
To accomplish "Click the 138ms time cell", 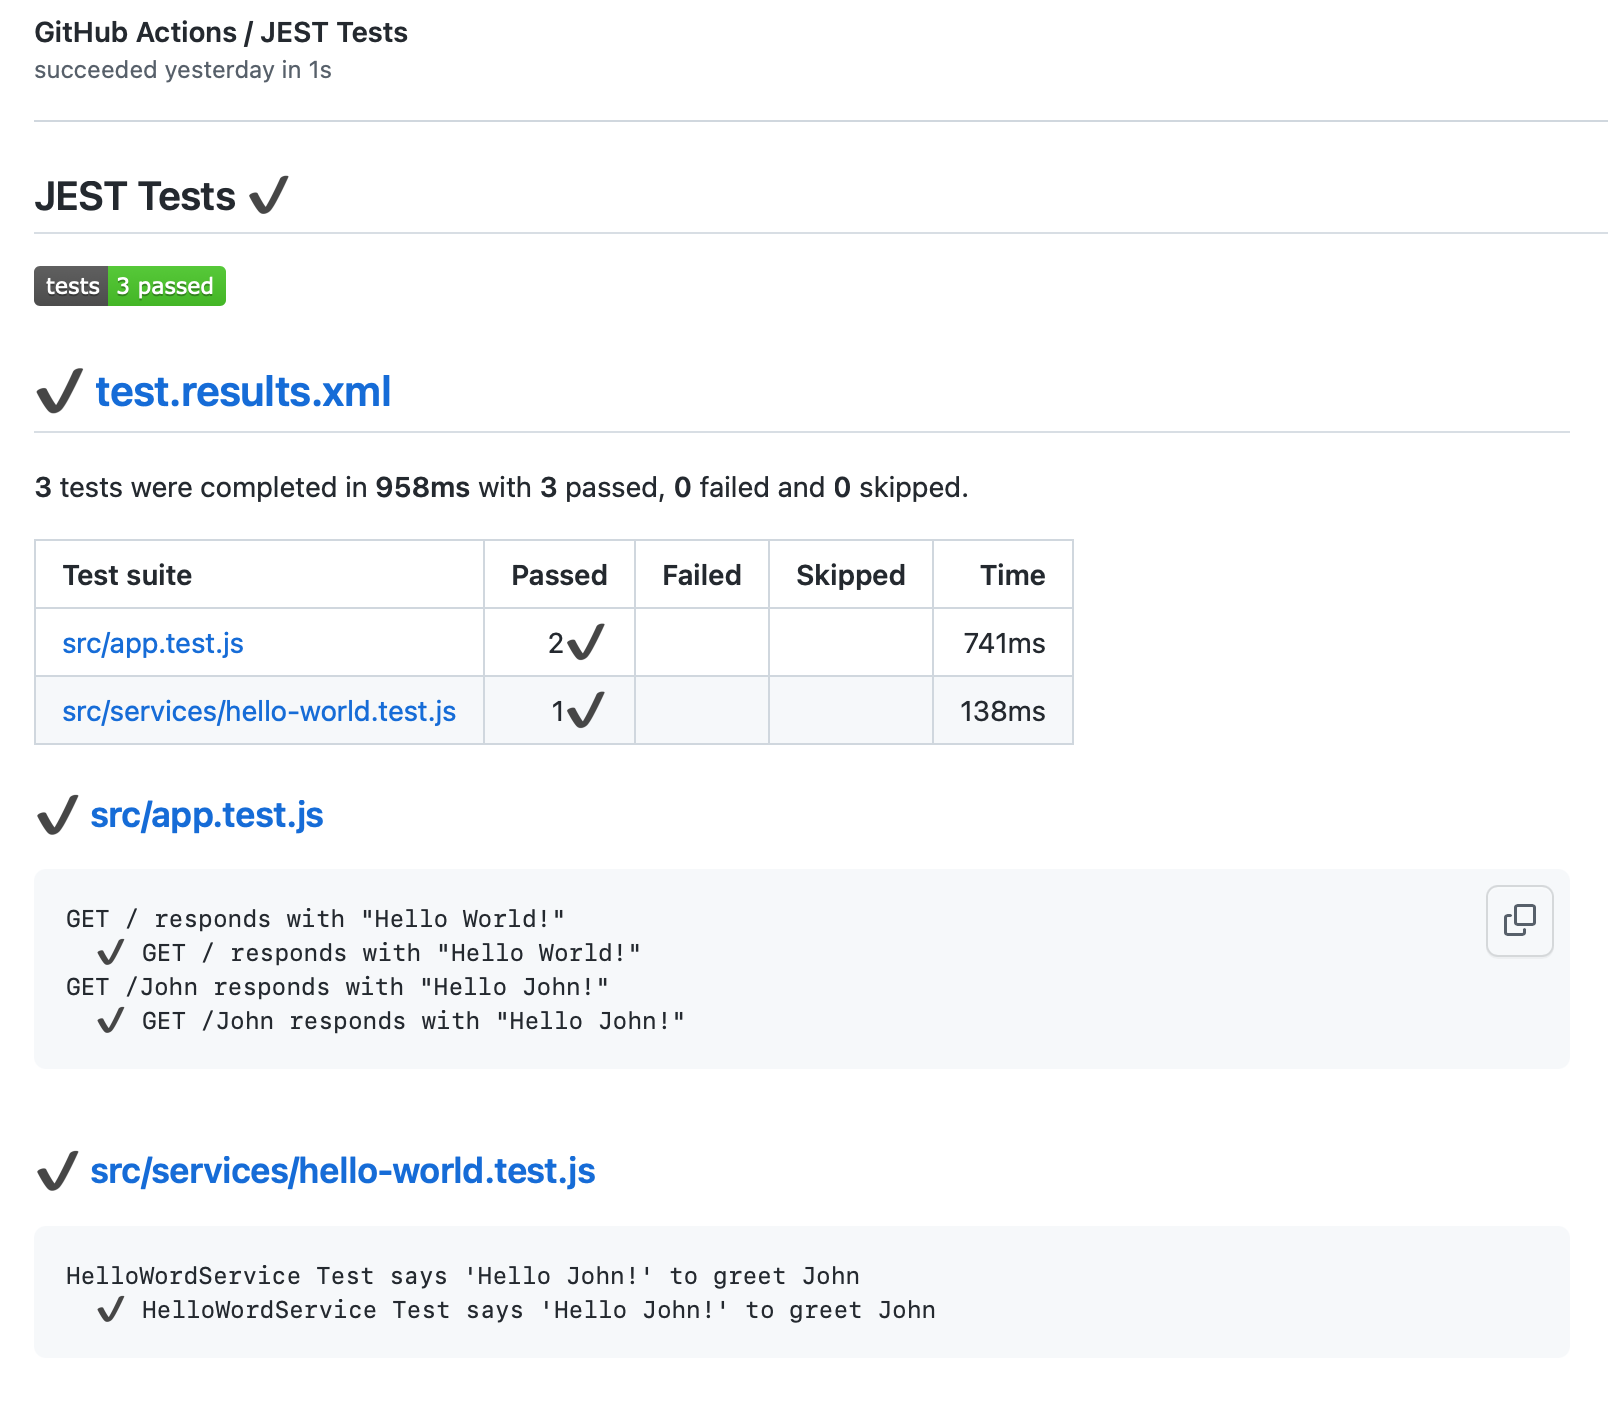I will tap(1003, 711).
